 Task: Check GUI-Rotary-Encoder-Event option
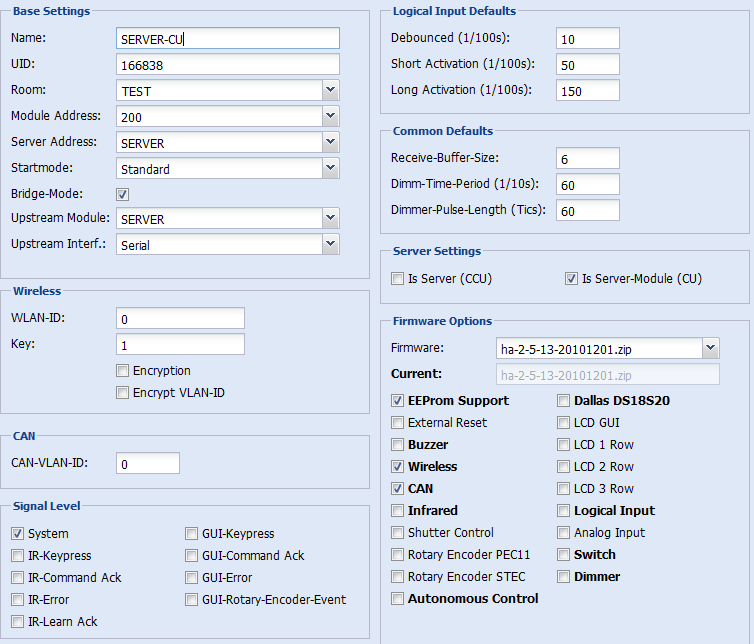[191, 599]
